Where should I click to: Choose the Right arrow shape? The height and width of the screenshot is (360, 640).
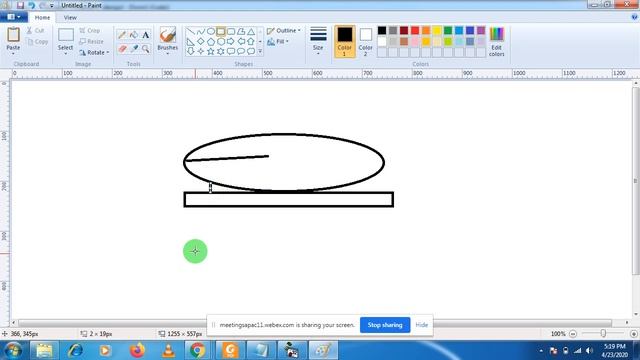pyautogui.click(x=231, y=42)
